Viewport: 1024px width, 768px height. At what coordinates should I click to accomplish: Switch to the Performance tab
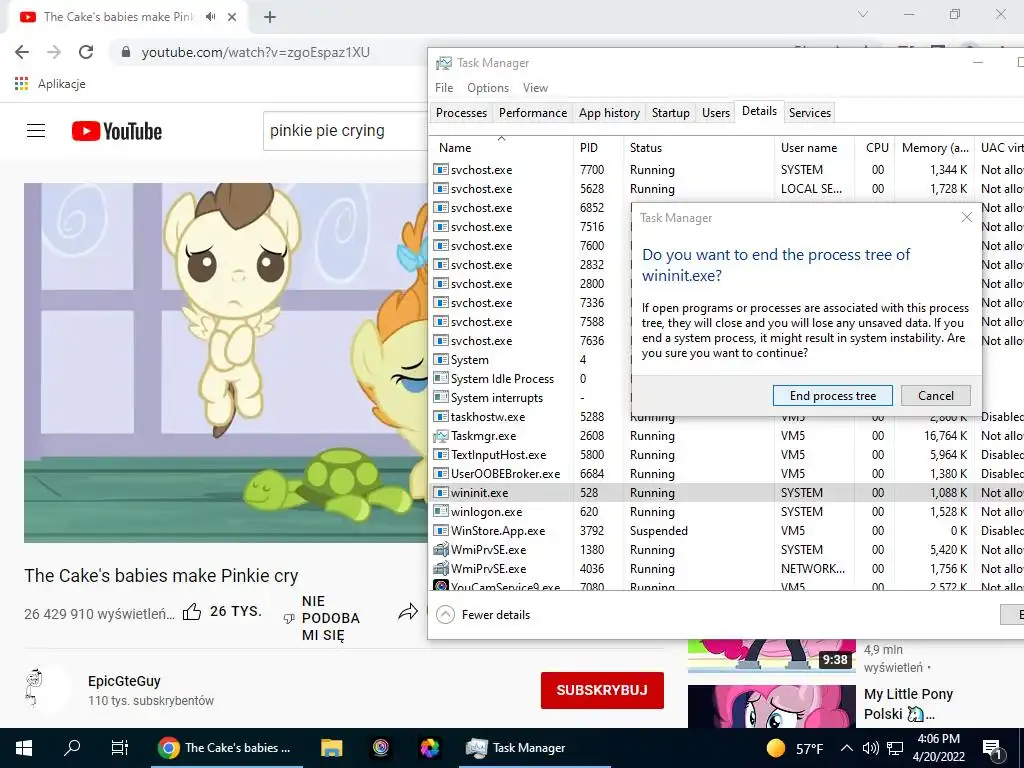coord(533,113)
